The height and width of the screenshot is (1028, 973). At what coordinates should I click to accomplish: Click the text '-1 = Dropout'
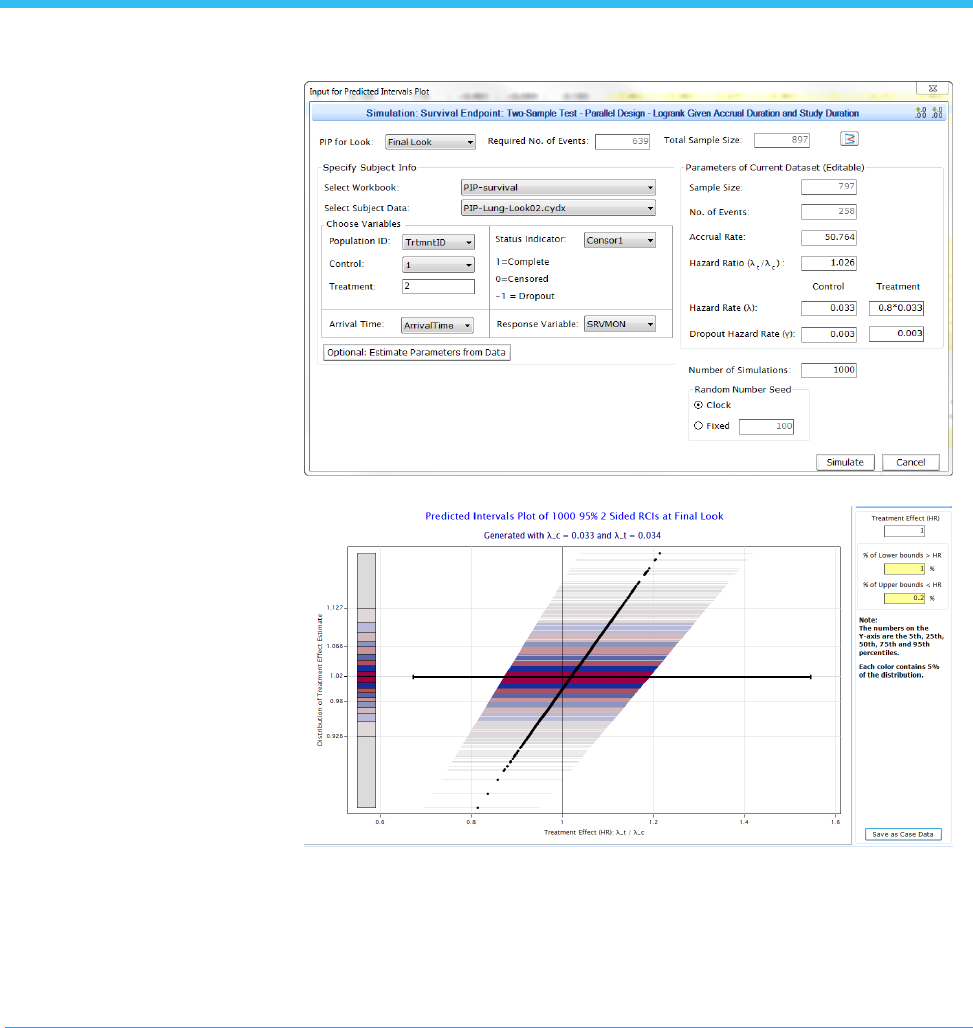pos(525,296)
